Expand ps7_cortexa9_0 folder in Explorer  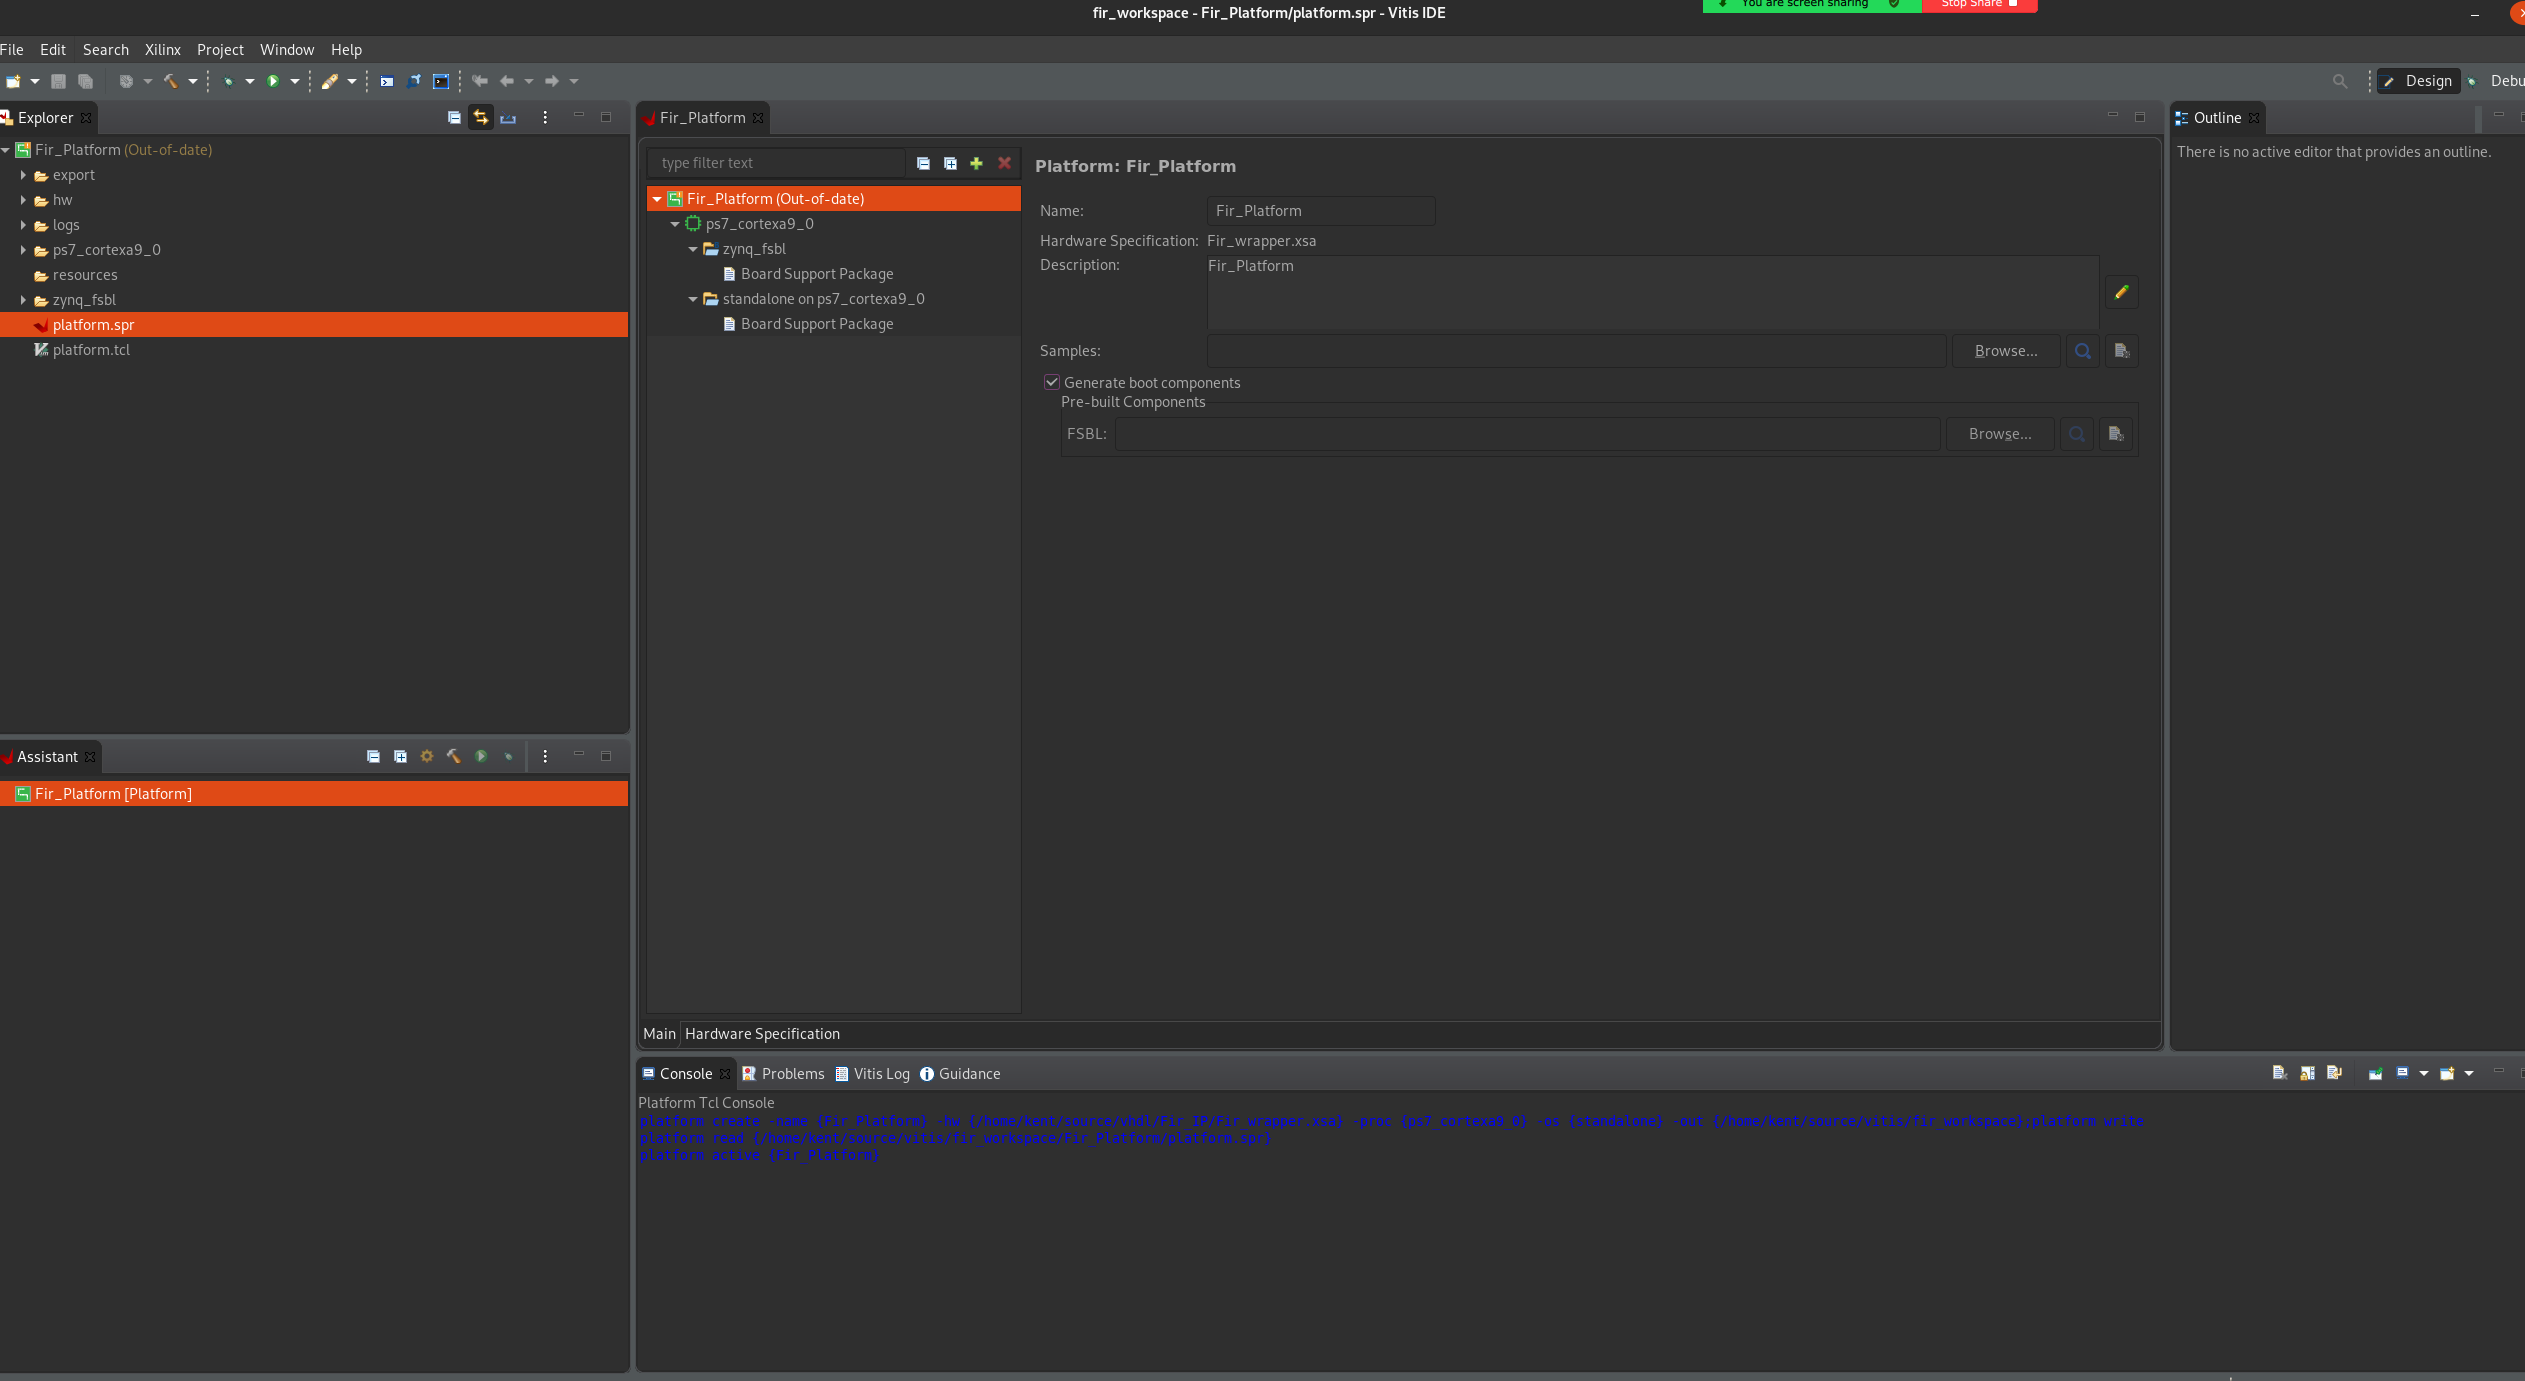pos(23,250)
